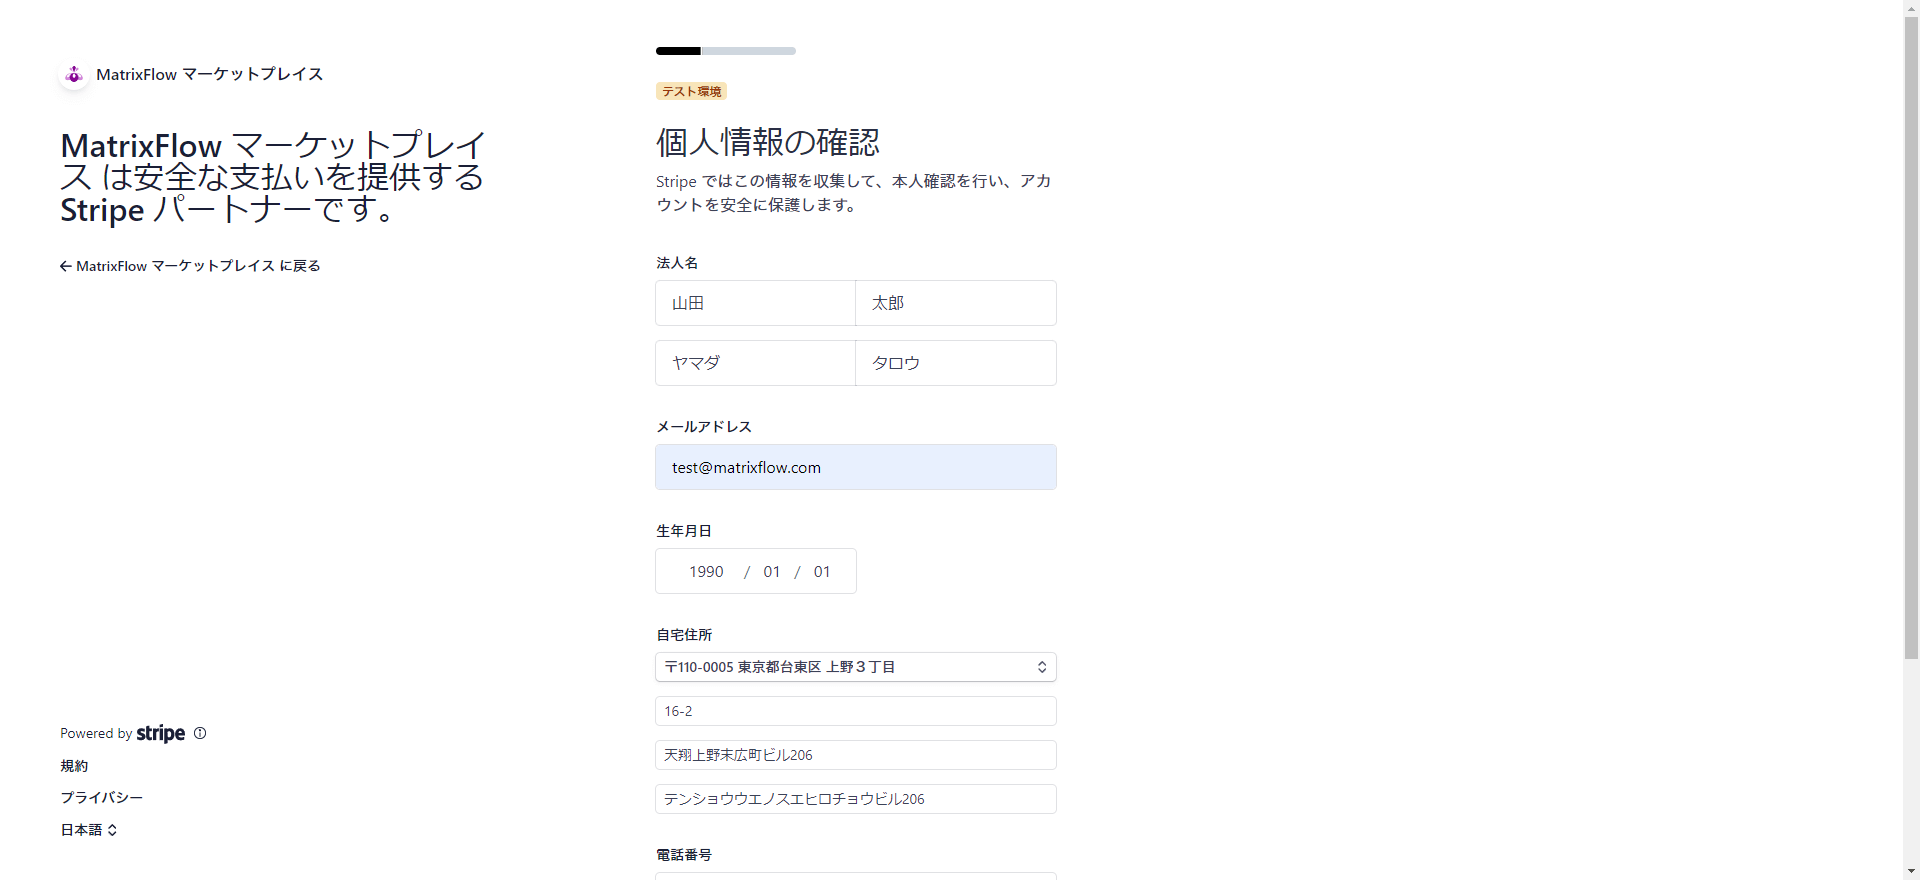Open the 規約 terms link

click(74, 766)
